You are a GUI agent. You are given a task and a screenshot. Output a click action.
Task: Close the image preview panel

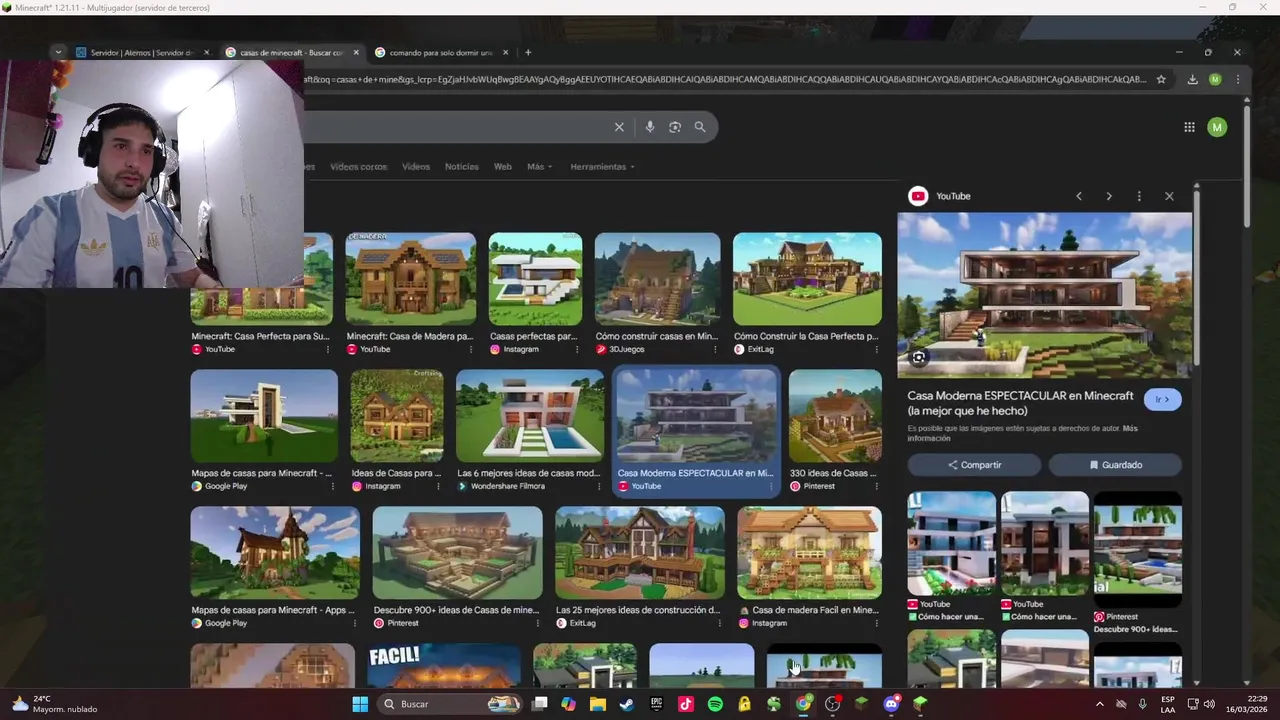click(x=1169, y=196)
